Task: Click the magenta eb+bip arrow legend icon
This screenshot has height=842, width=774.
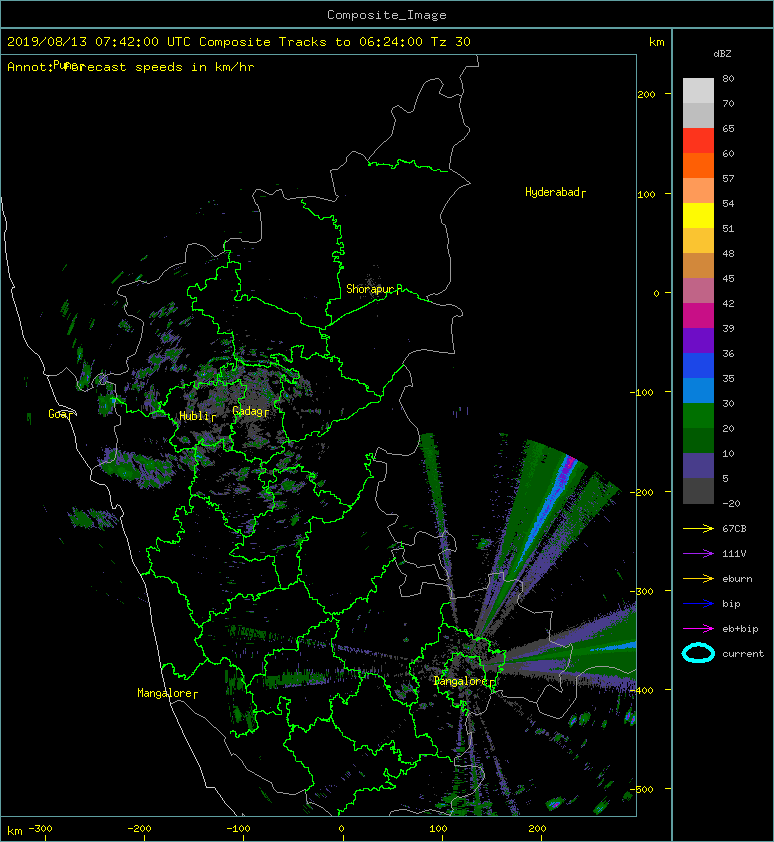Action: (x=698, y=629)
